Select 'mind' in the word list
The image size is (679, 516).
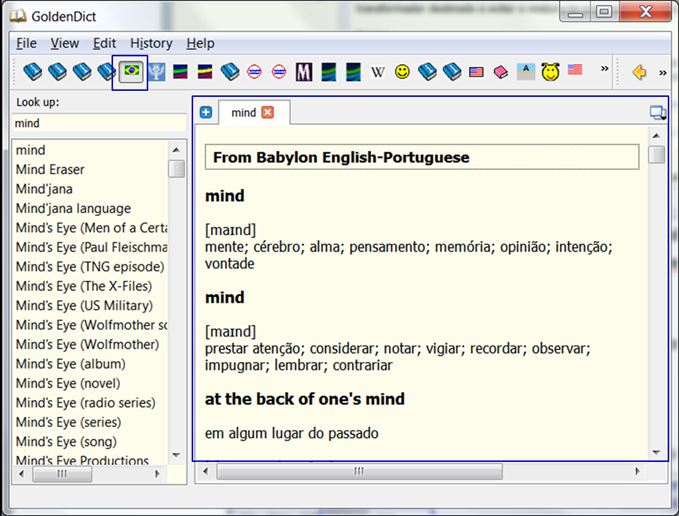pos(30,150)
